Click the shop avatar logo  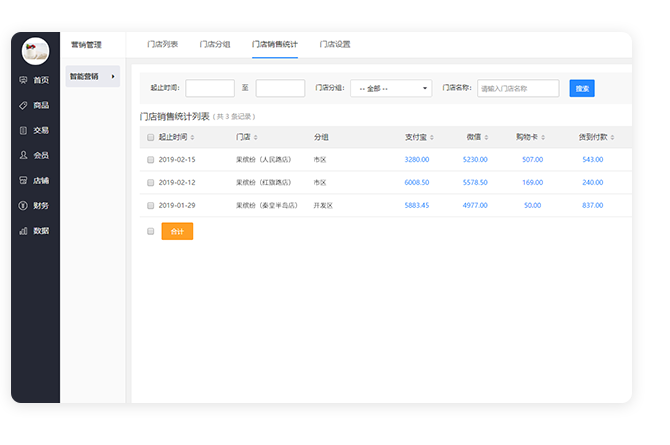point(35,51)
